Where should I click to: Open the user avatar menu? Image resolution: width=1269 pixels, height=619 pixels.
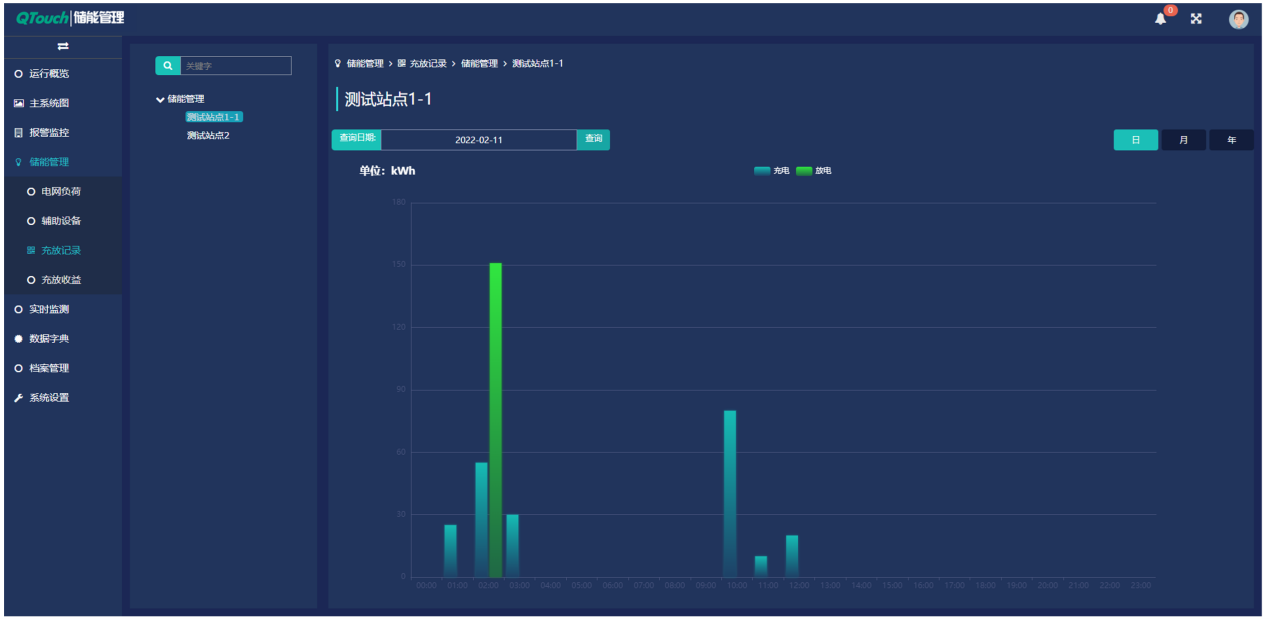[x=1238, y=19]
